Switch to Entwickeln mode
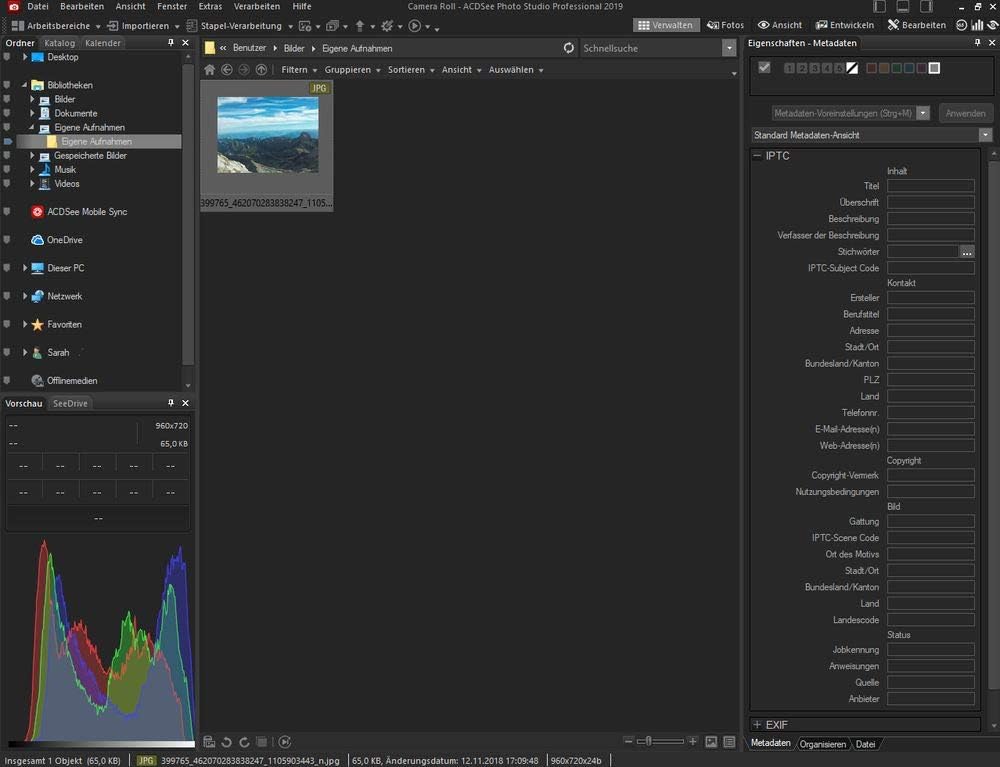1000x767 pixels. tap(844, 25)
